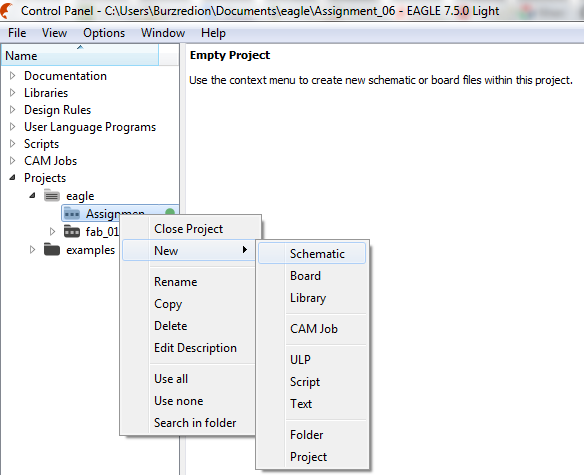584x475 pixels.
Task: Collapse the Projects tree node
Action: pos(13,178)
